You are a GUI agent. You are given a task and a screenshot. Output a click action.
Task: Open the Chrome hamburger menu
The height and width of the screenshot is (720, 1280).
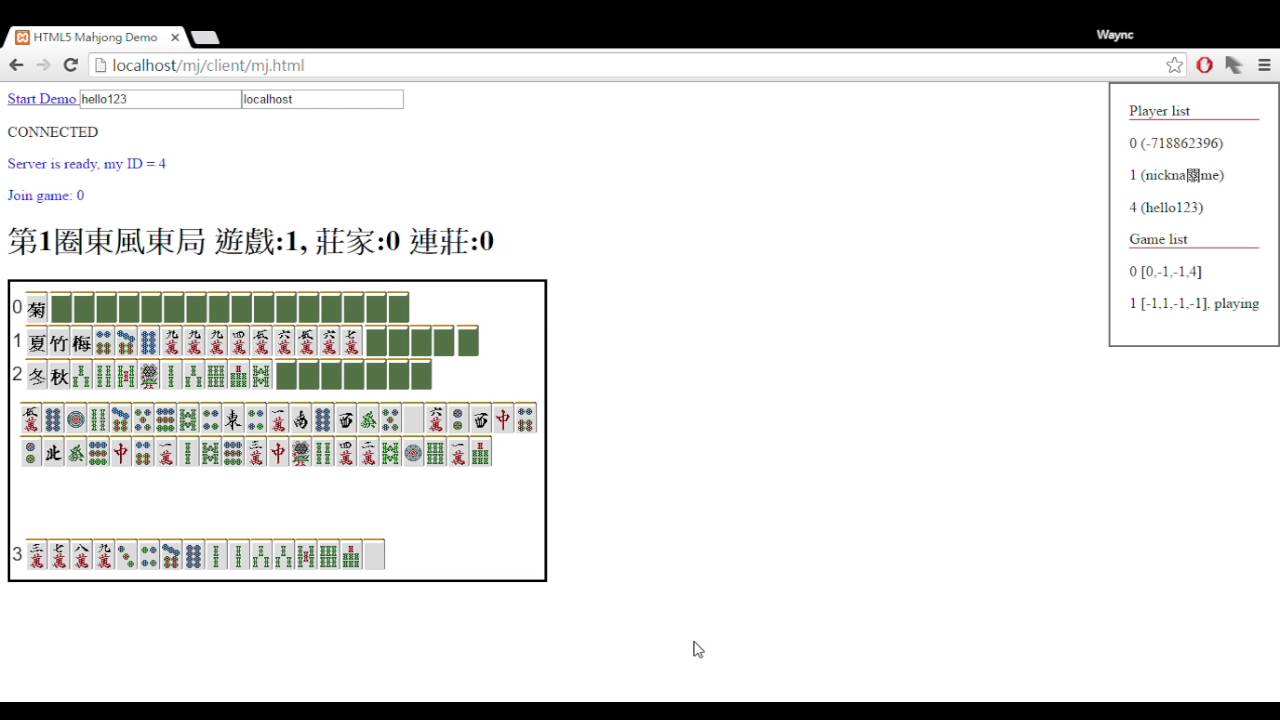(x=1264, y=65)
